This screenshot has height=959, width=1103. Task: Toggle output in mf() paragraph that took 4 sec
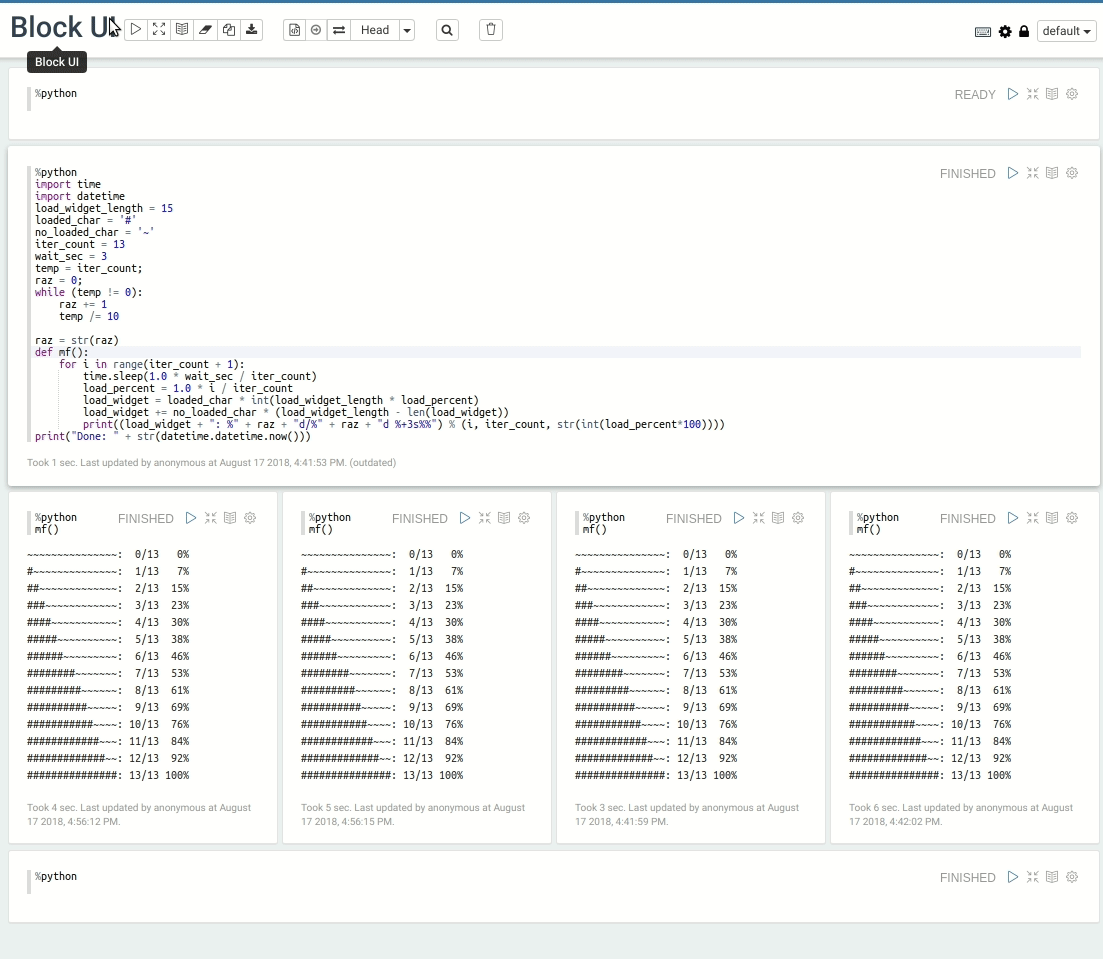[x=230, y=518]
